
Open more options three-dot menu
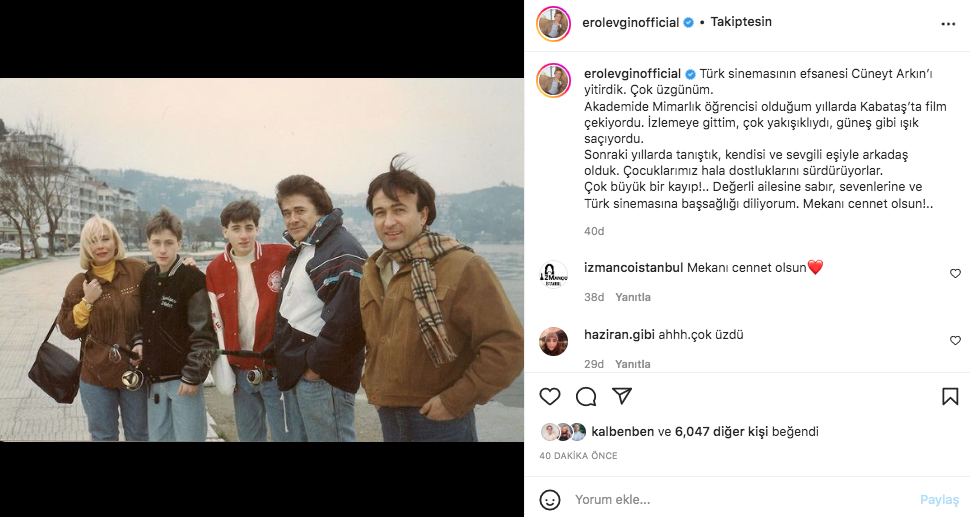[948, 22]
